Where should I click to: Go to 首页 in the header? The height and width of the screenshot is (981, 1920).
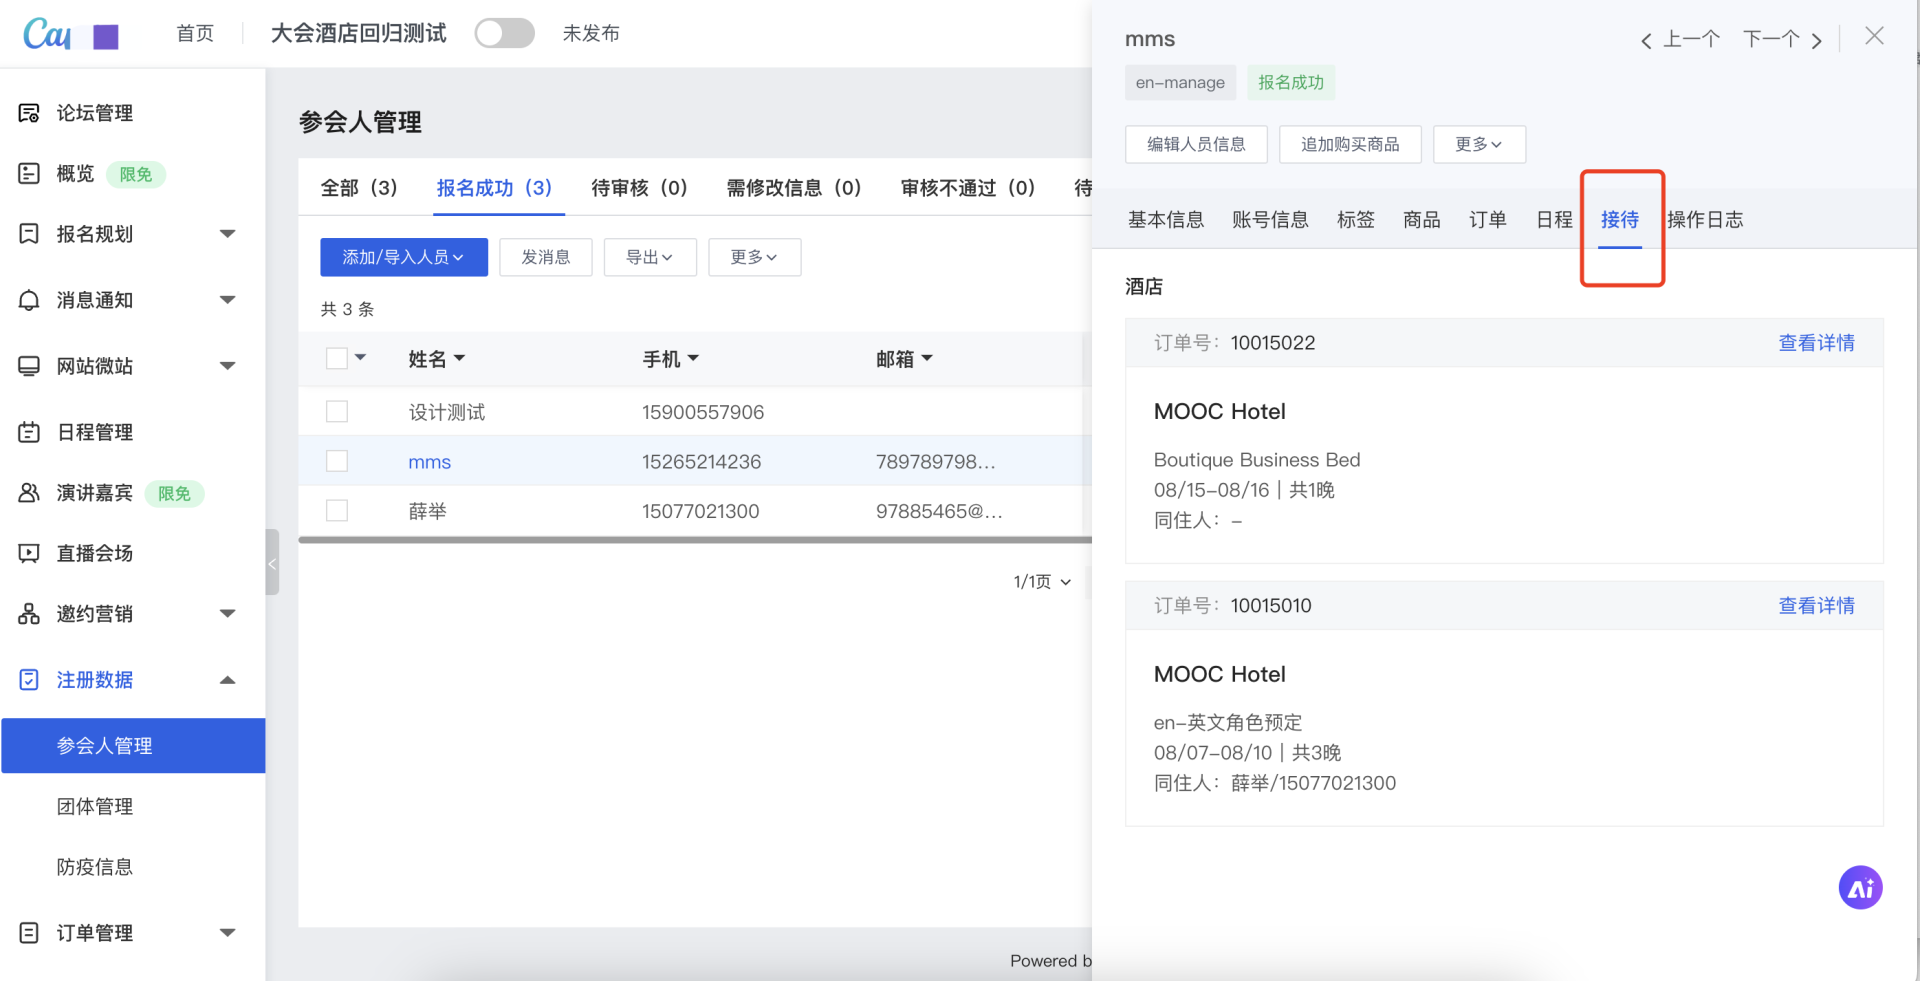pyautogui.click(x=195, y=34)
